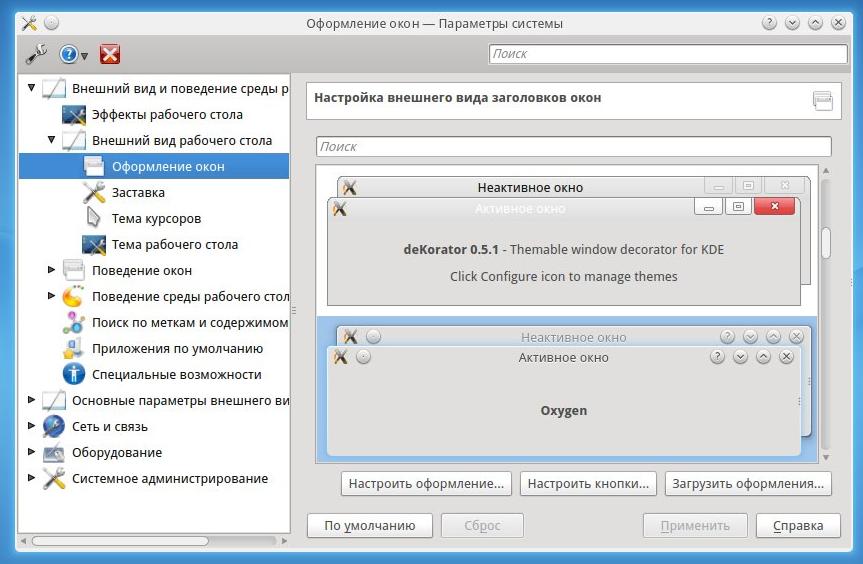Open the help question mark toolbar icon
The image size is (863, 564).
tap(68, 54)
